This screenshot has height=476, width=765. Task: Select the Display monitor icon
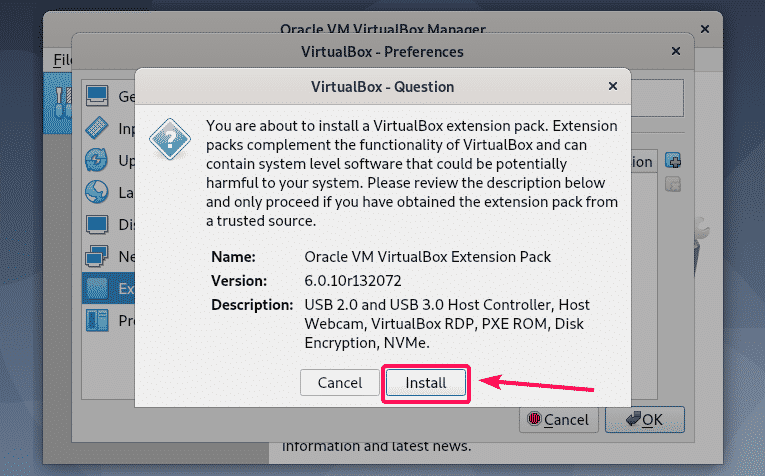tap(97, 224)
